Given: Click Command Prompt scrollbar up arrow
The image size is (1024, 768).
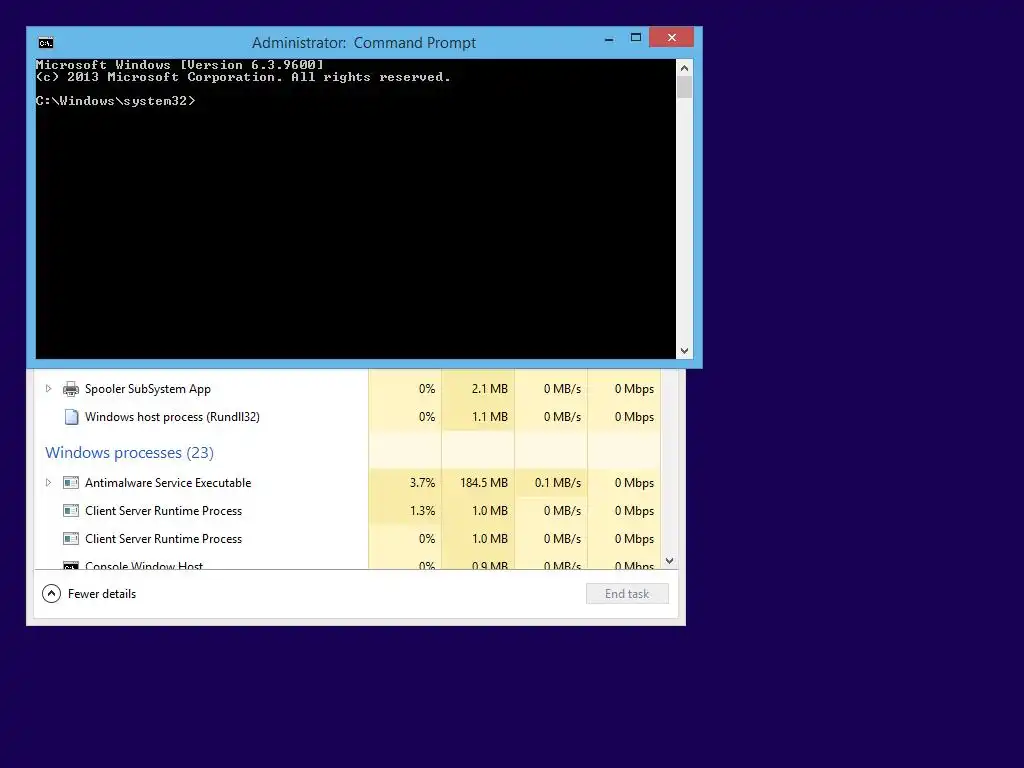Looking at the screenshot, I should click(684, 68).
